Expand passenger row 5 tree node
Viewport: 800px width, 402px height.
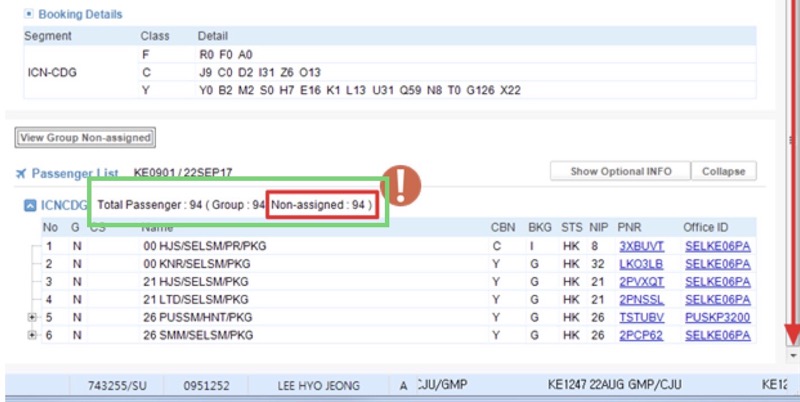click(x=31, y=318)
